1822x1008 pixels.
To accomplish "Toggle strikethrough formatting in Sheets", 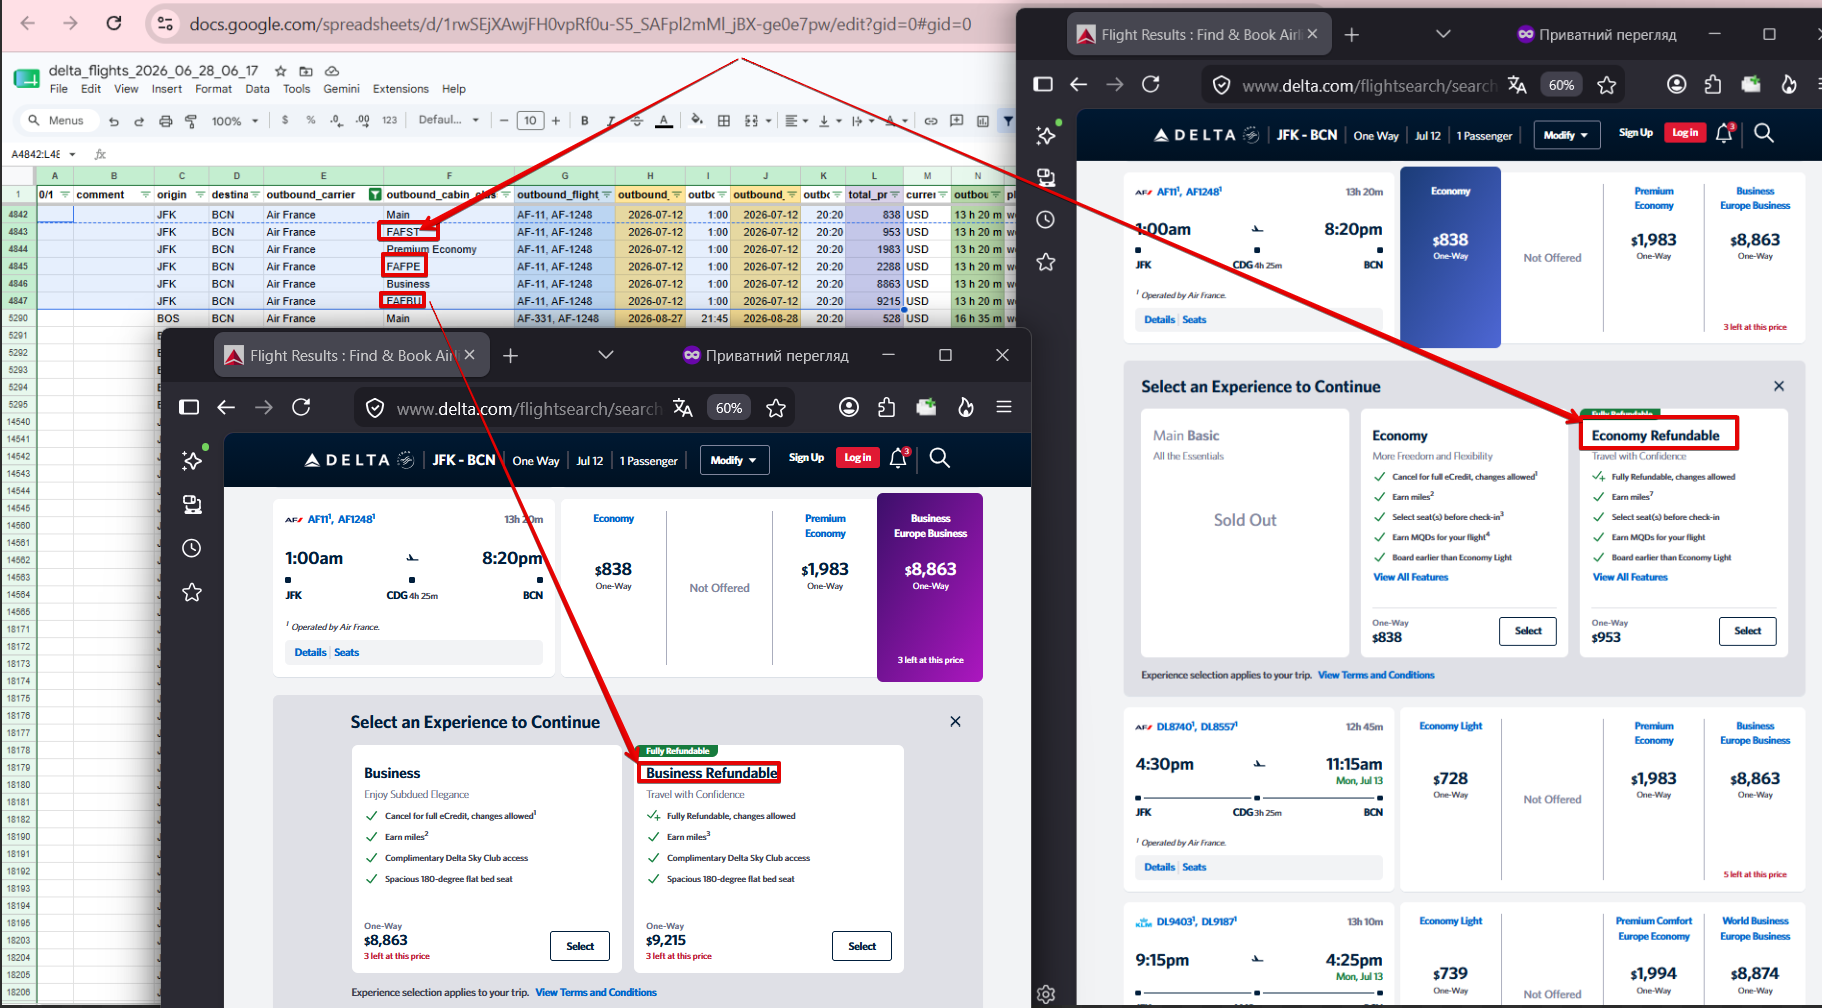I will pyautogui.click(x=637, y=120).
